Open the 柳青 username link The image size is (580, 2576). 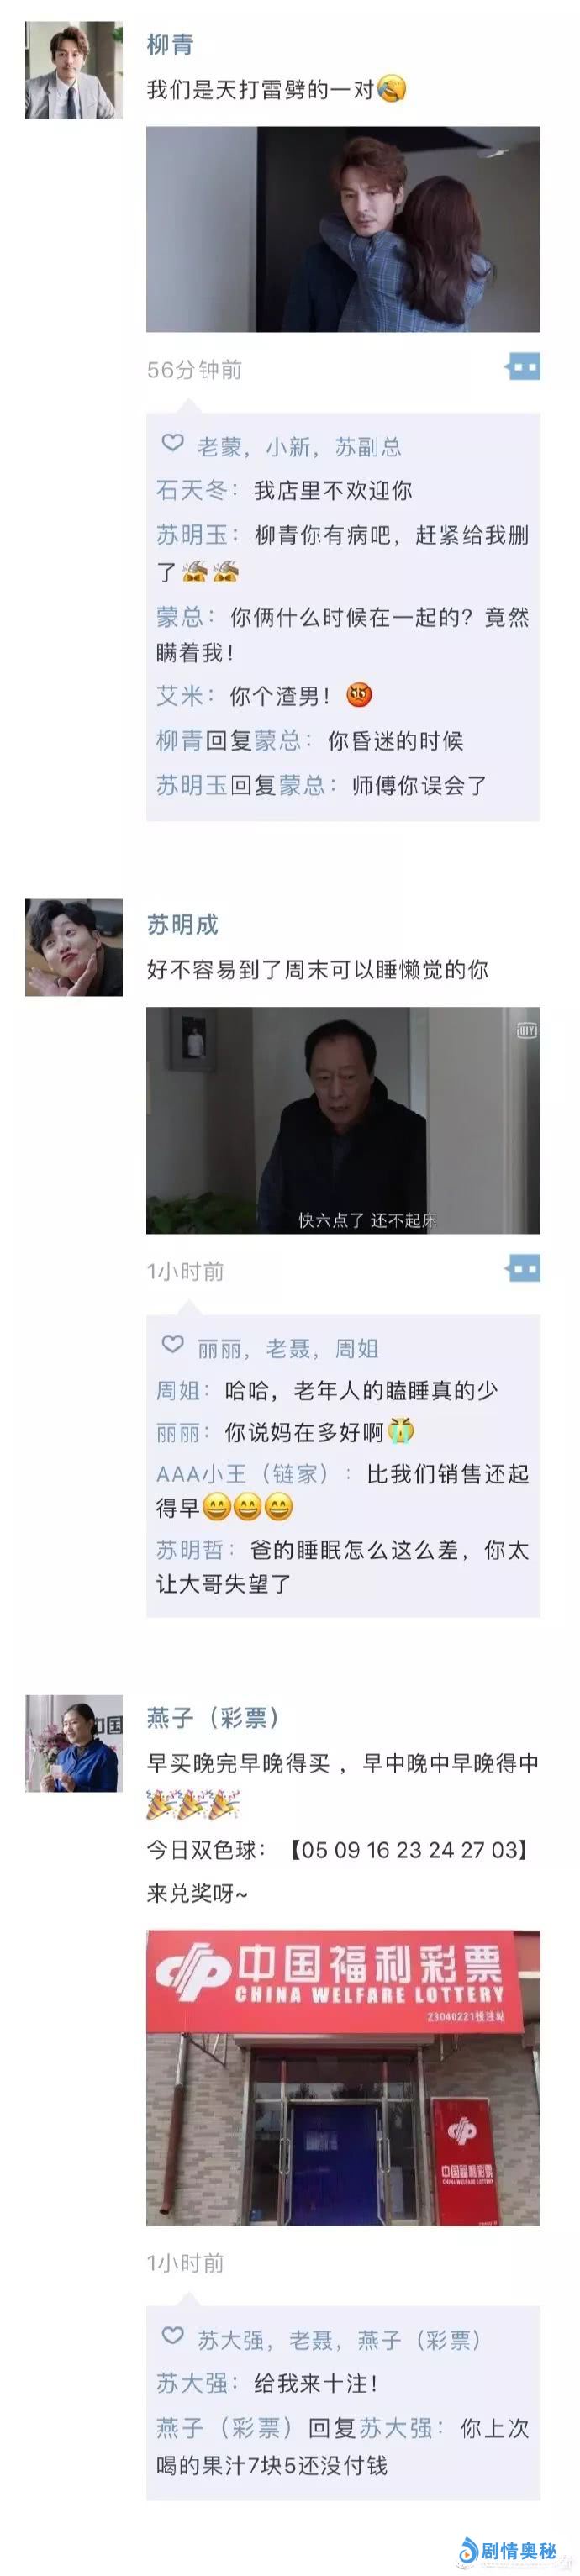coord(170,45)
